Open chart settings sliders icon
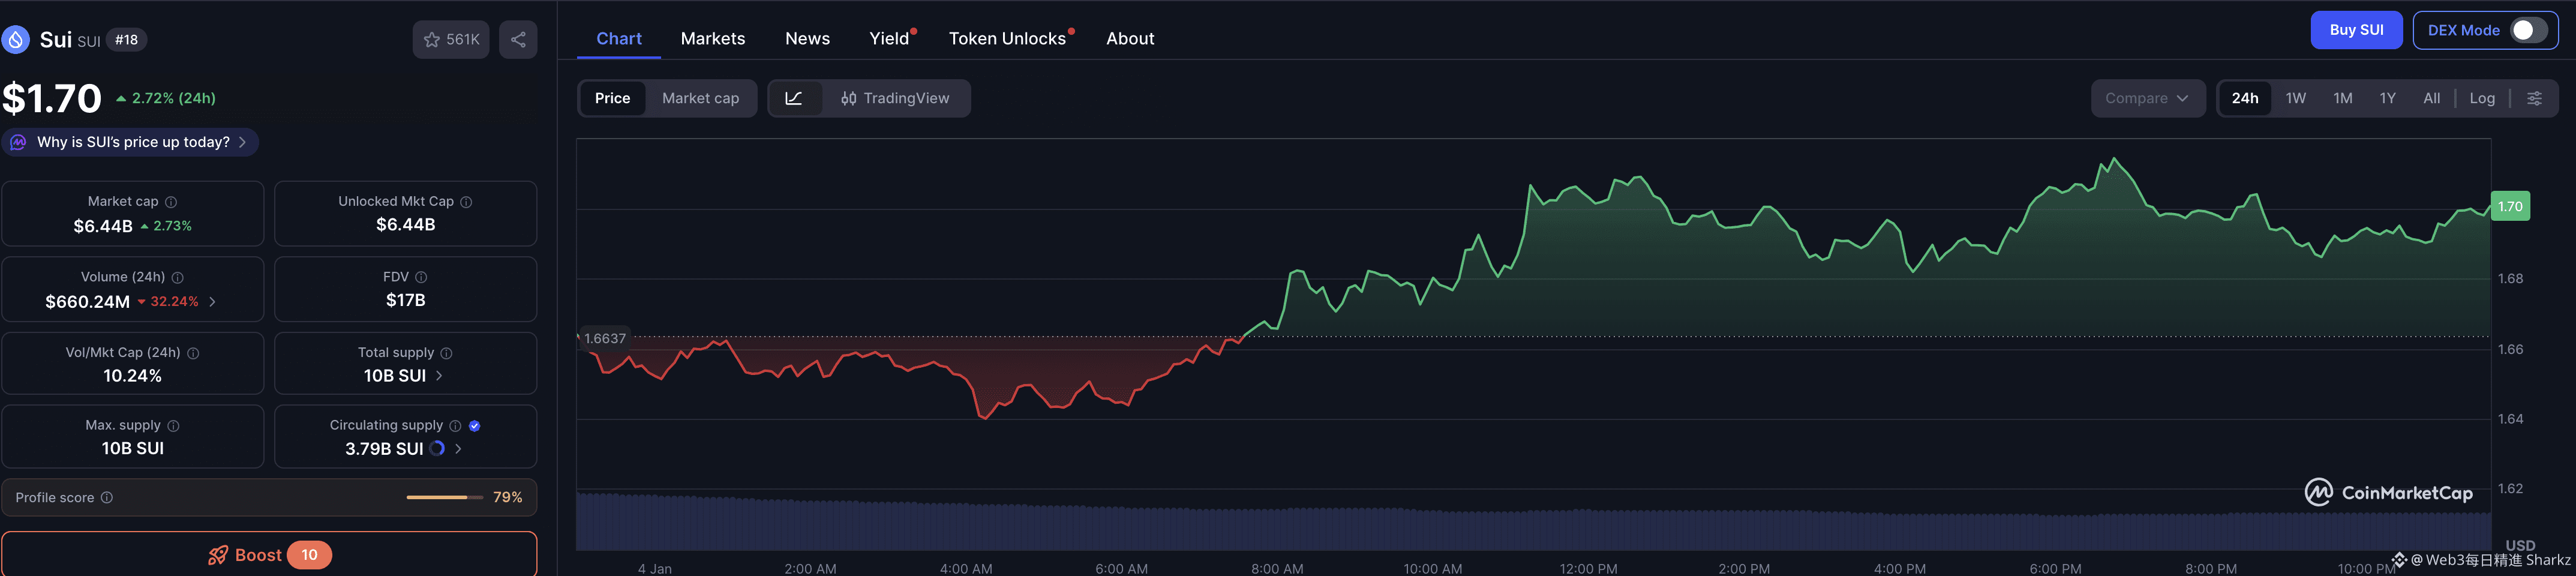This screenshot has height=576, width=2576. (2534, 98)
